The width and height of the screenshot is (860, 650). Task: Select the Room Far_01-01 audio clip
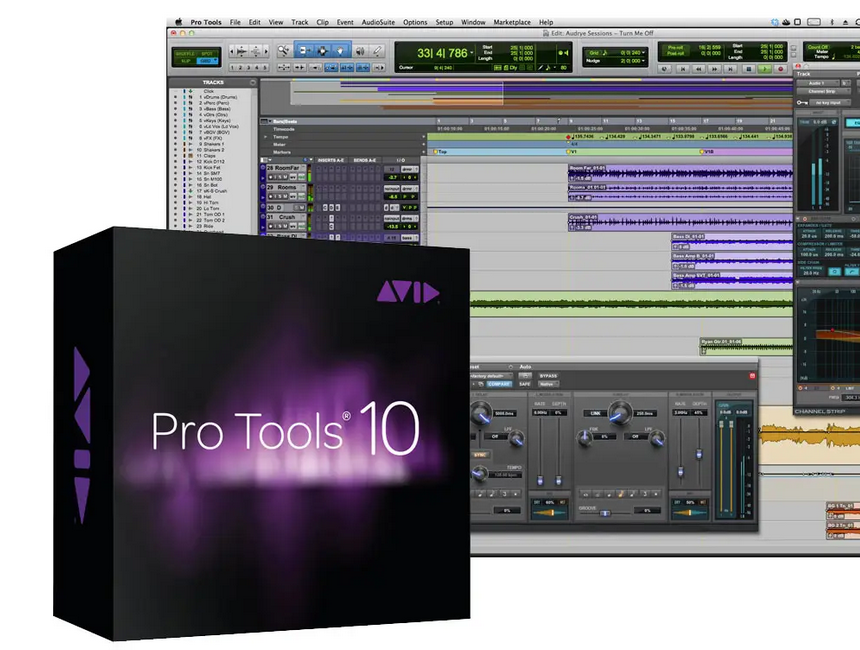point(680,173)
